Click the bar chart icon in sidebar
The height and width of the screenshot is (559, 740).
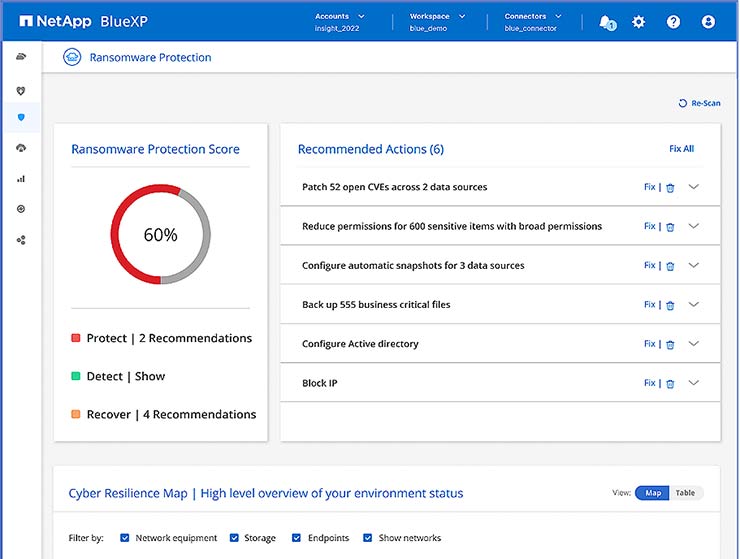tap(21, 179)
